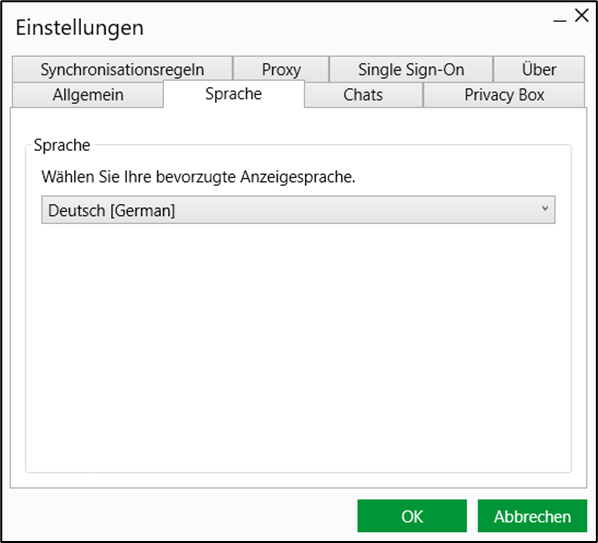Open the Deutsch [German] language combo box
The width and height of the screenshot is (598, 543).
click(x=298, y=210)
